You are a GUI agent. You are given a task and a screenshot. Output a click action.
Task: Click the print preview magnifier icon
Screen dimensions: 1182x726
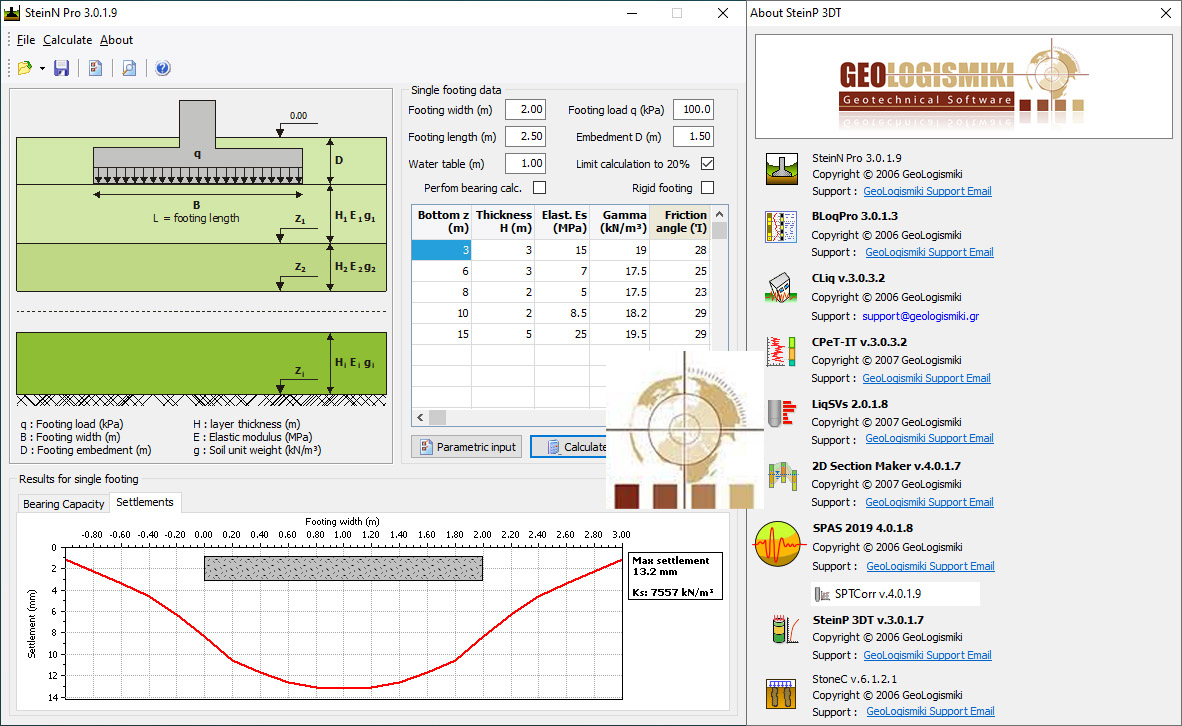pos(129,68)
